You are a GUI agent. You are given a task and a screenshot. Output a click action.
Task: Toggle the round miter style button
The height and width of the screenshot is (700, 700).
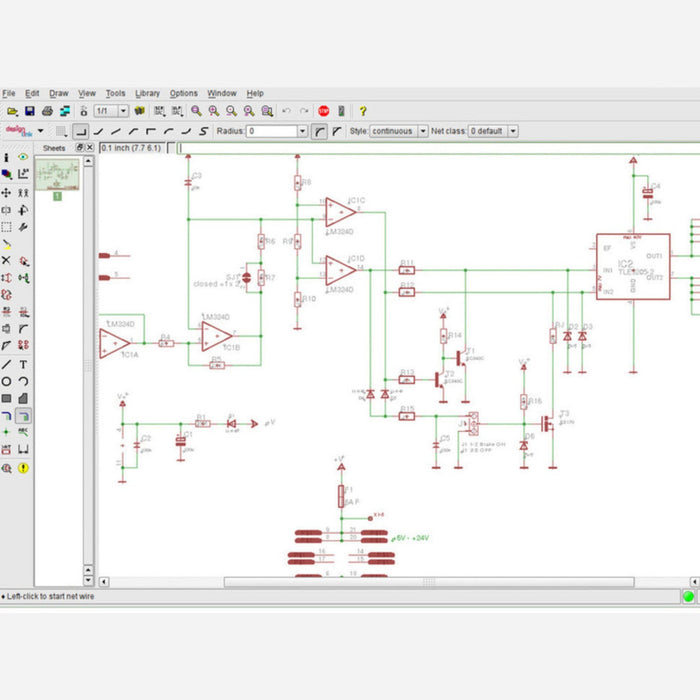(x=319, y=131)
